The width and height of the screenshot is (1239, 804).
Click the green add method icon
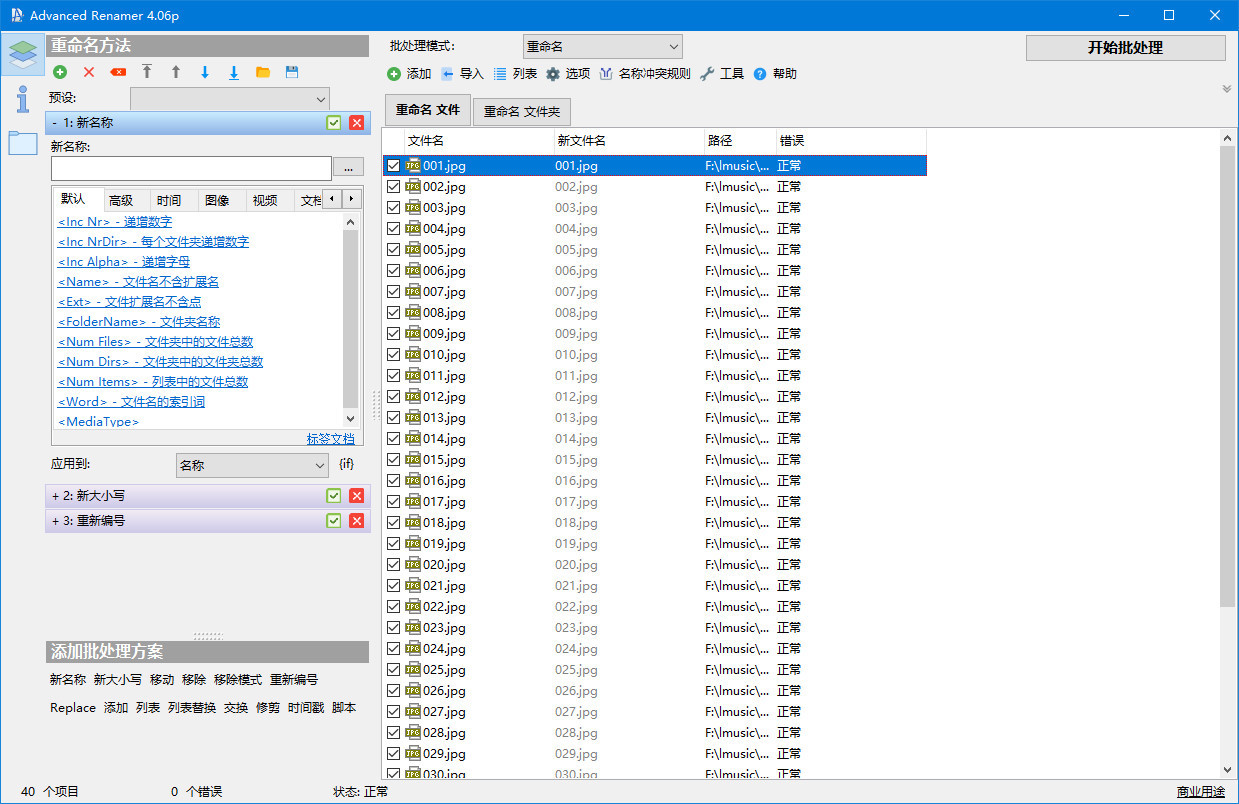[61, 72]
